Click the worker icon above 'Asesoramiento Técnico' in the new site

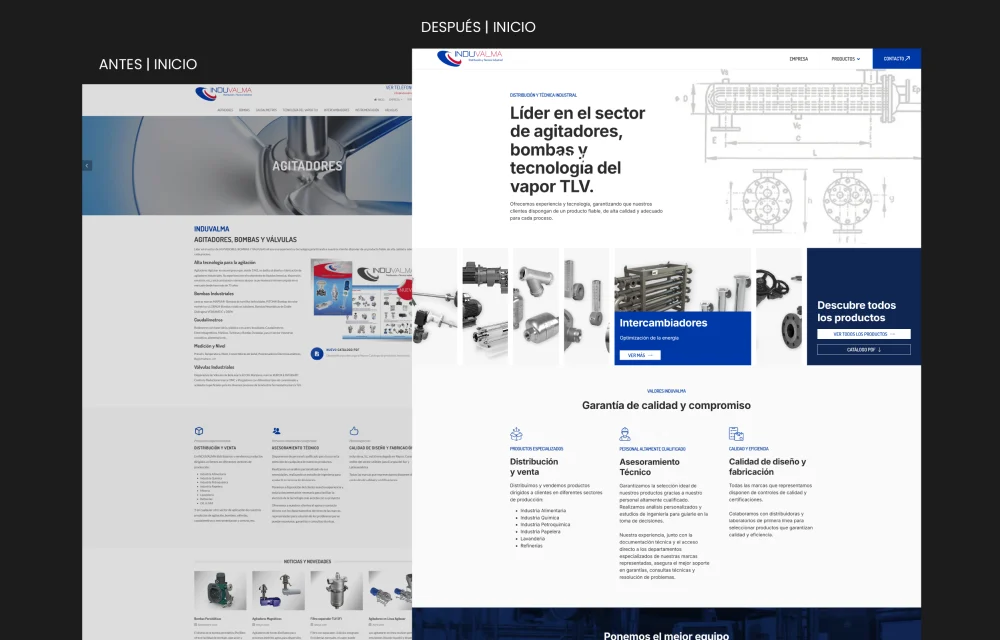(x=625, y=434)
